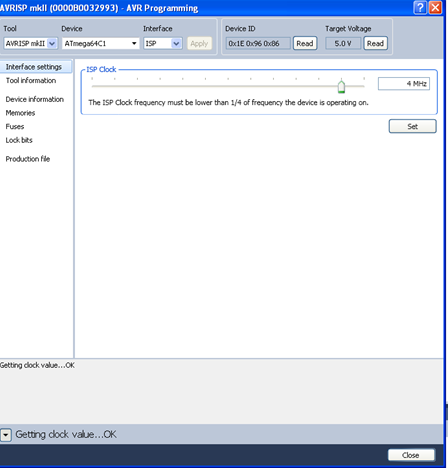
Task: Open the Production file section
Action: click(28, 159)
